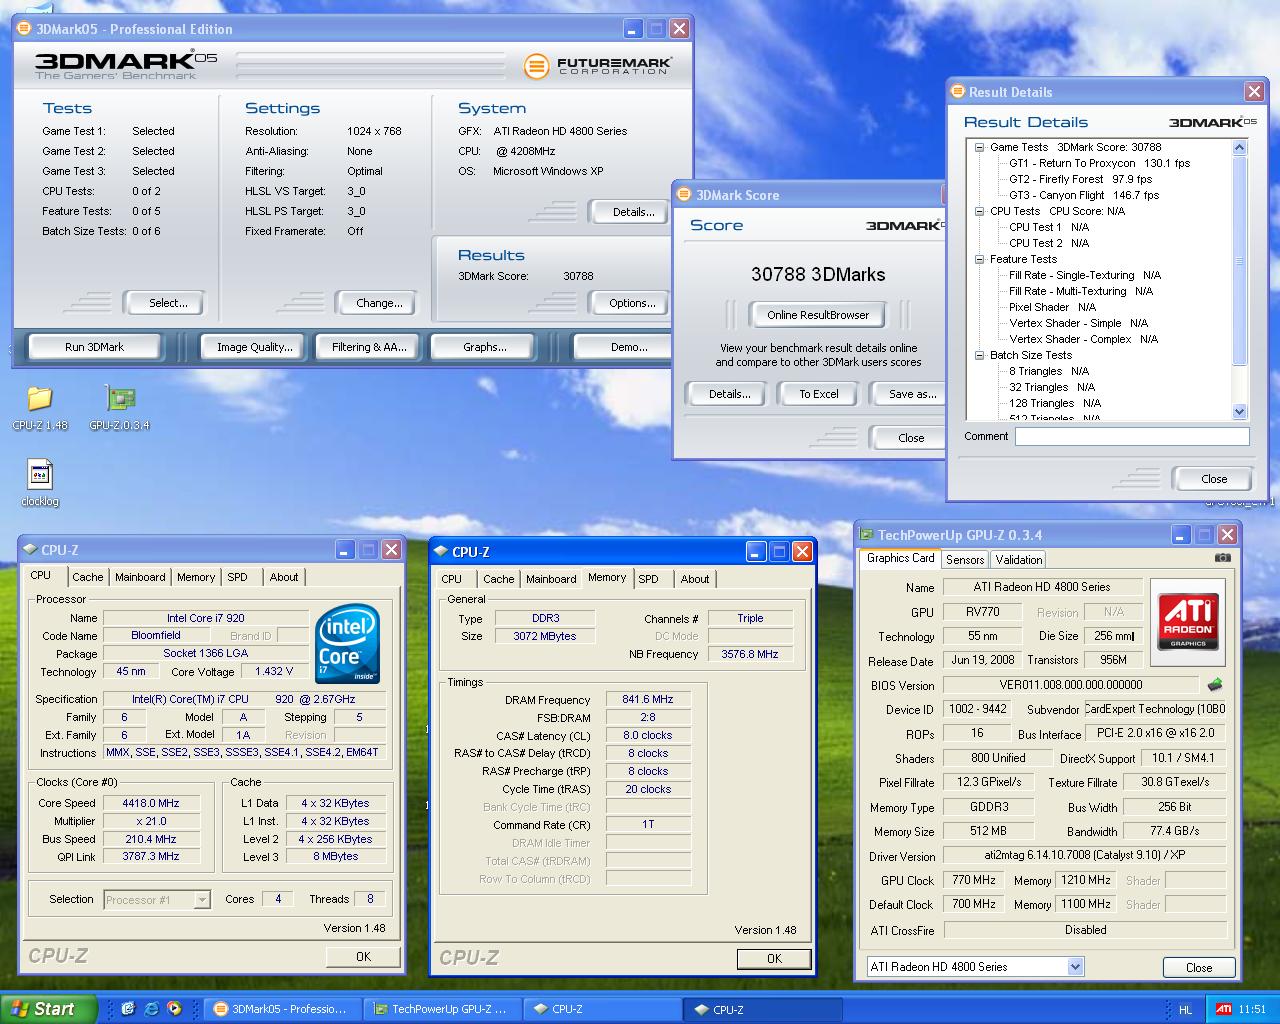Click the GPU-Z screenshot camera icon
The width and height of the screenshot is (1280, 1024).
[1222, 558]
